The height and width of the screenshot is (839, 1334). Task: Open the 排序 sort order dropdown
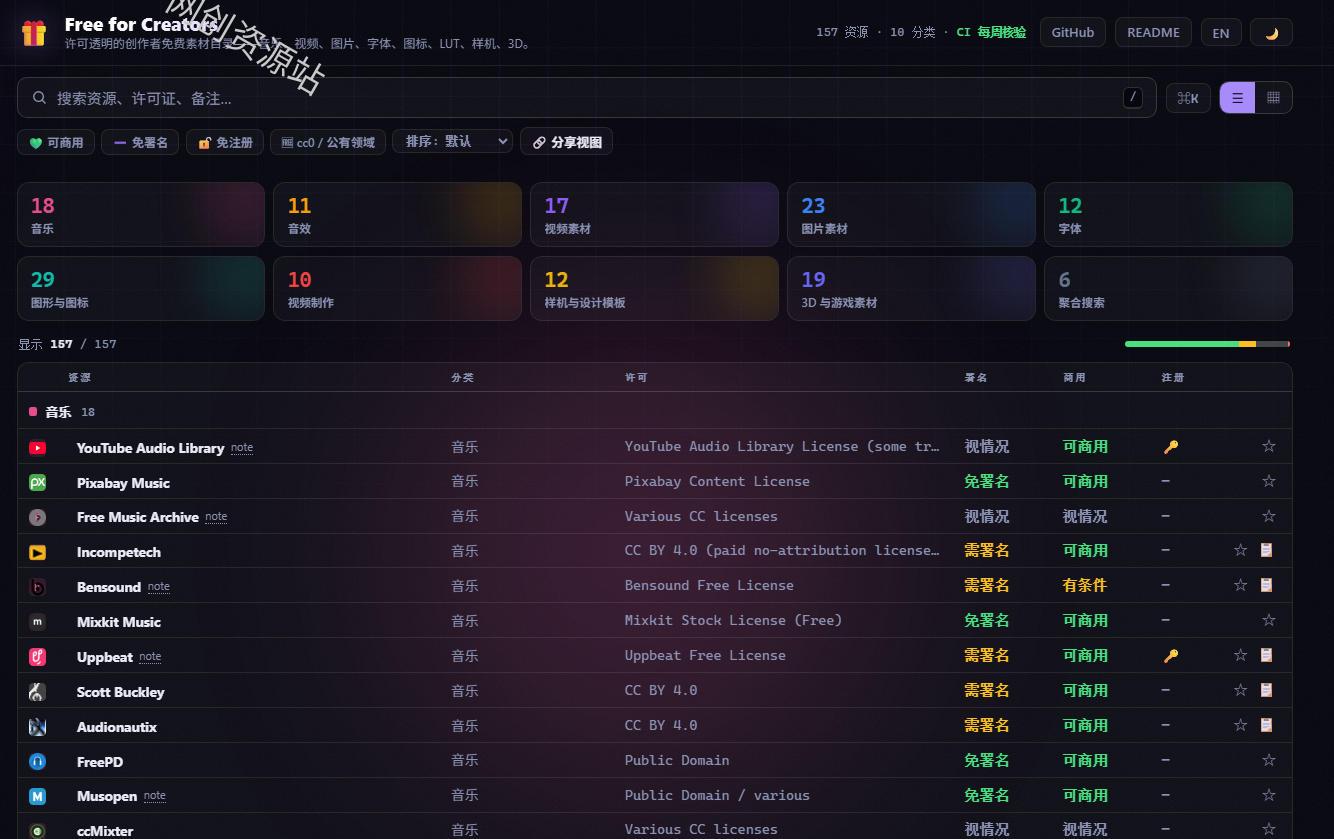click(x=452, y=142)
